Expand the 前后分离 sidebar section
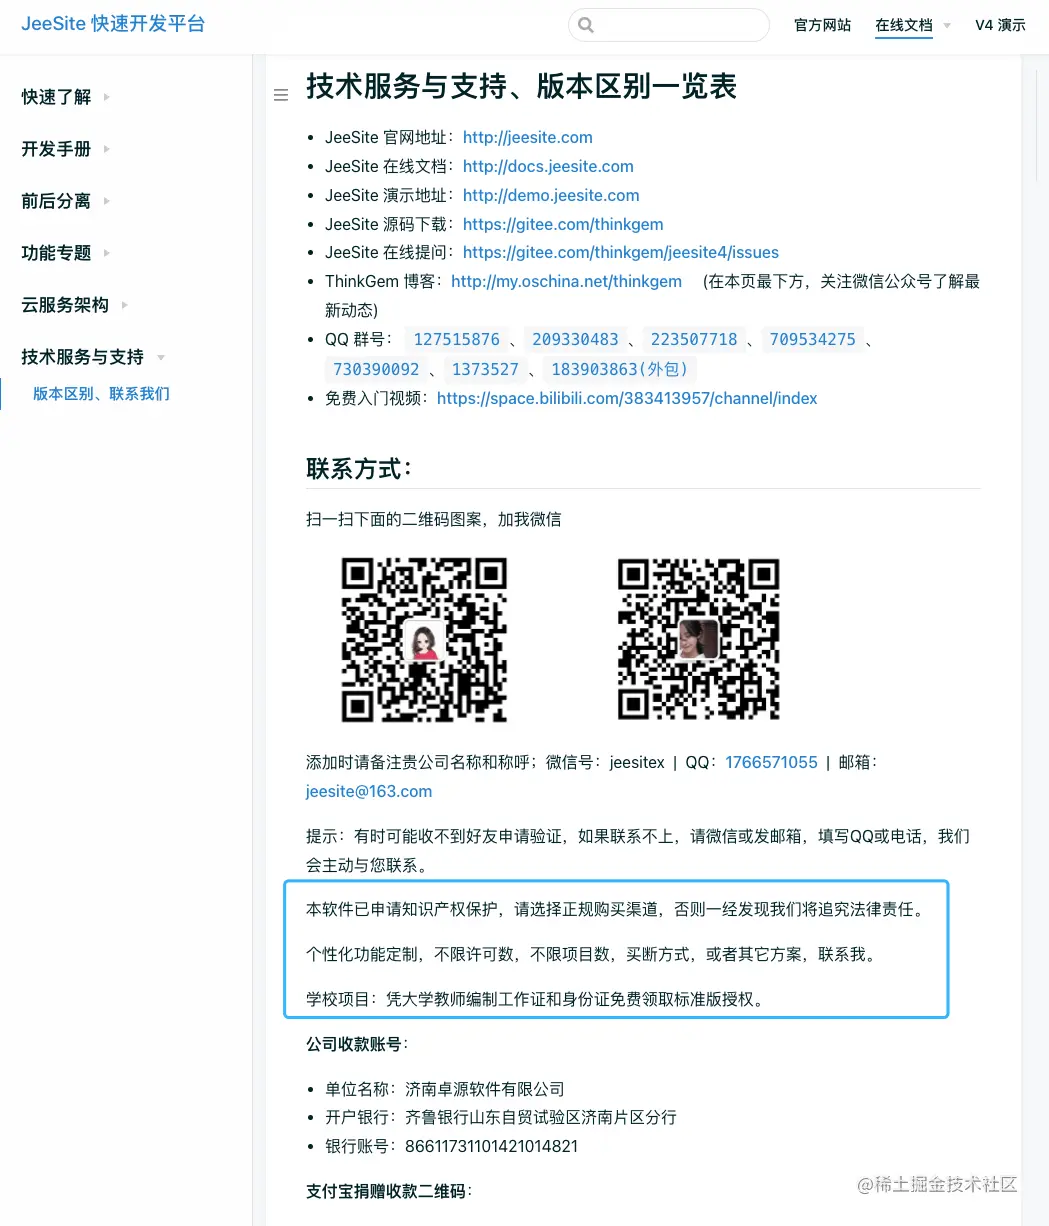This screenshot has width=1049, height=1226. (66, 201)
